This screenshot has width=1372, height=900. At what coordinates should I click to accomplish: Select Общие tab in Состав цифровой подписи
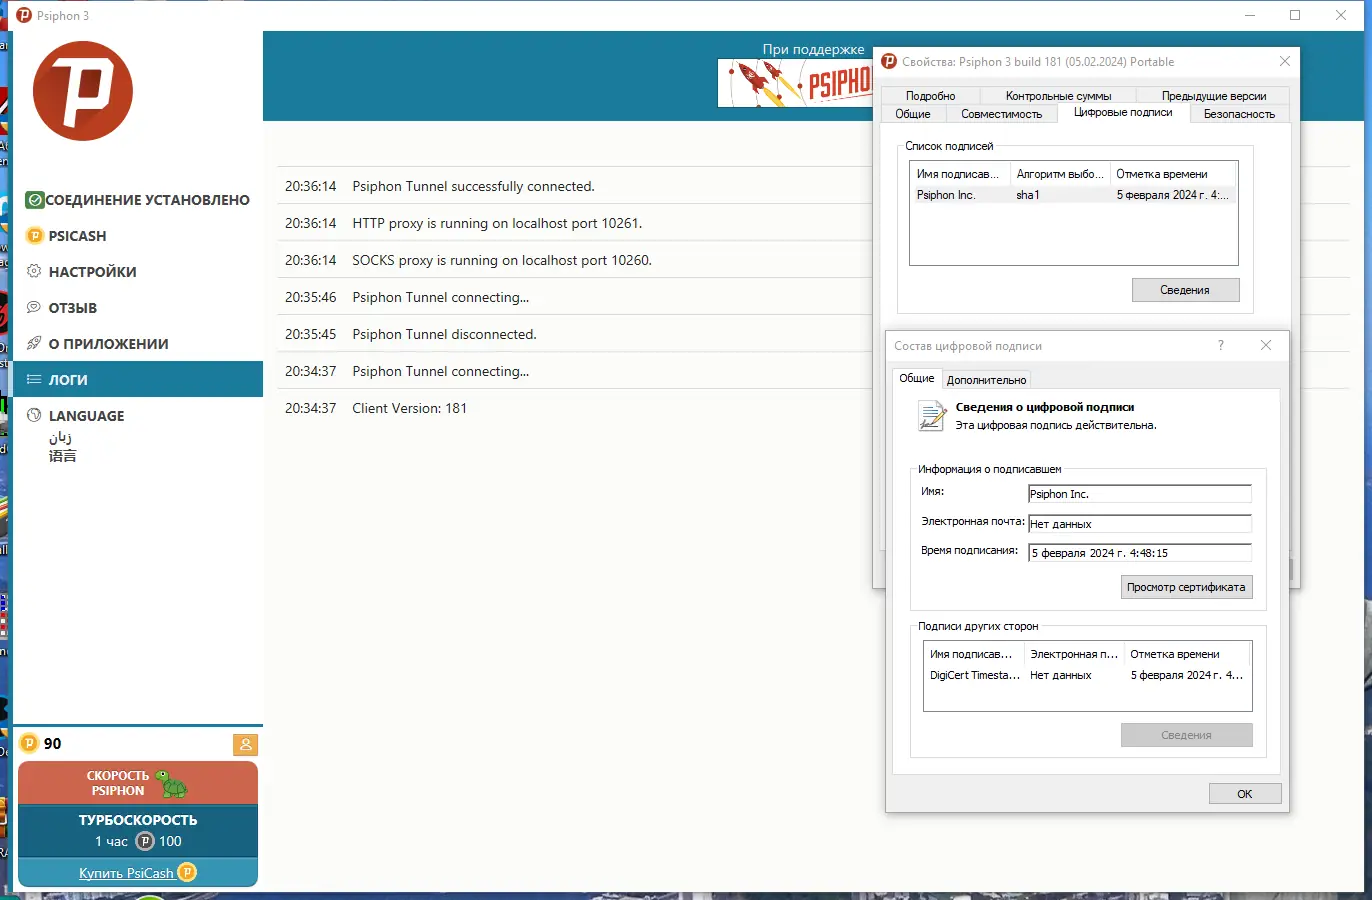click(917, 378)
